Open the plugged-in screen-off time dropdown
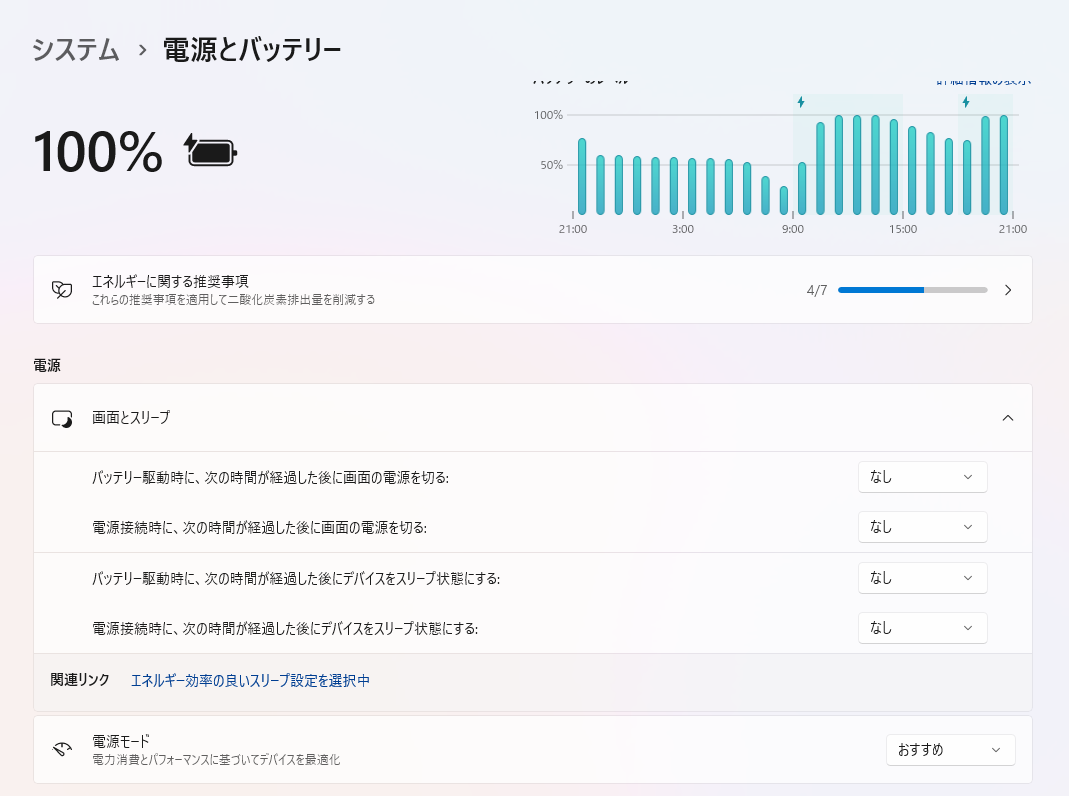1069x796 pixels. coord(922,527)
